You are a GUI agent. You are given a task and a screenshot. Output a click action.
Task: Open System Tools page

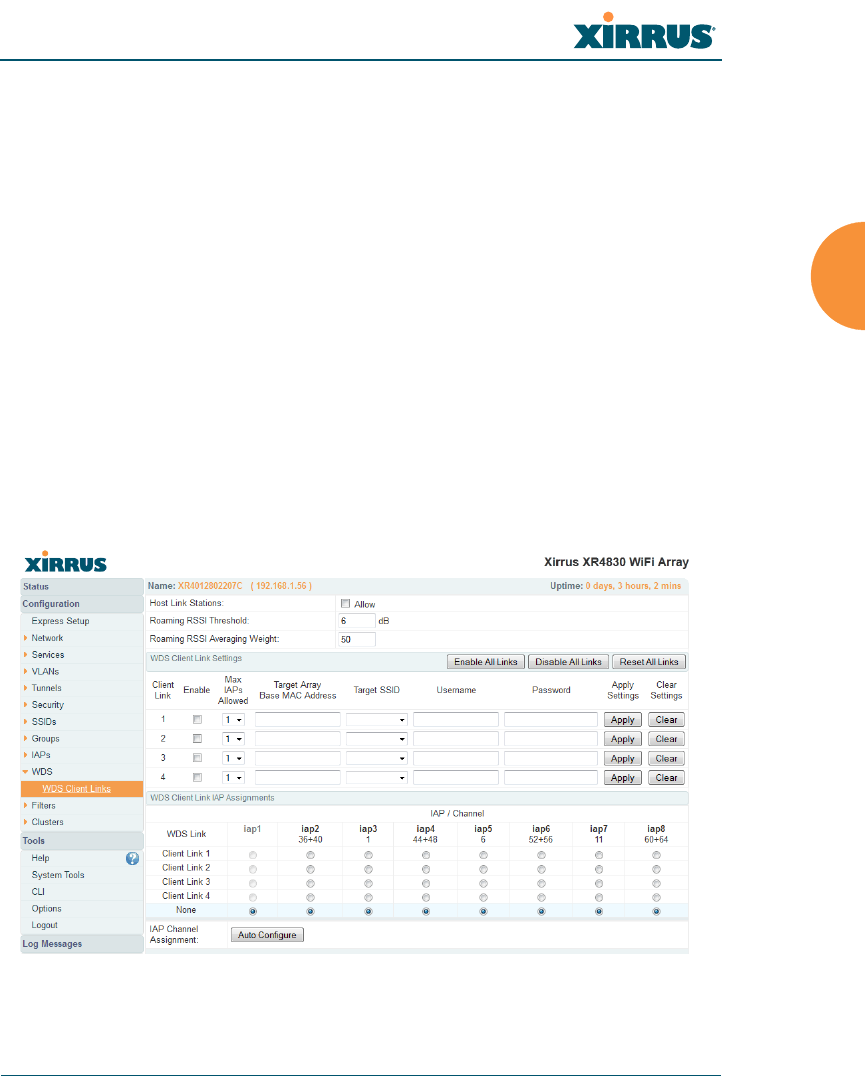click(x=58, y=875)
